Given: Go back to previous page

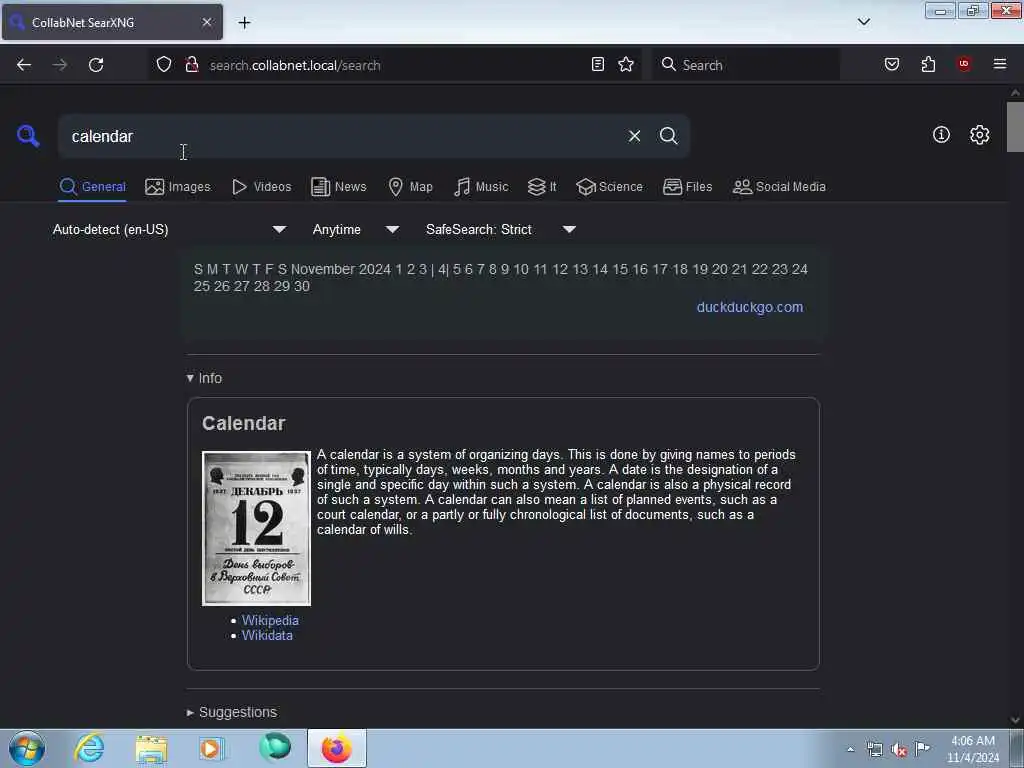Looking at the screenshot, I should click(x=24, y=65).
